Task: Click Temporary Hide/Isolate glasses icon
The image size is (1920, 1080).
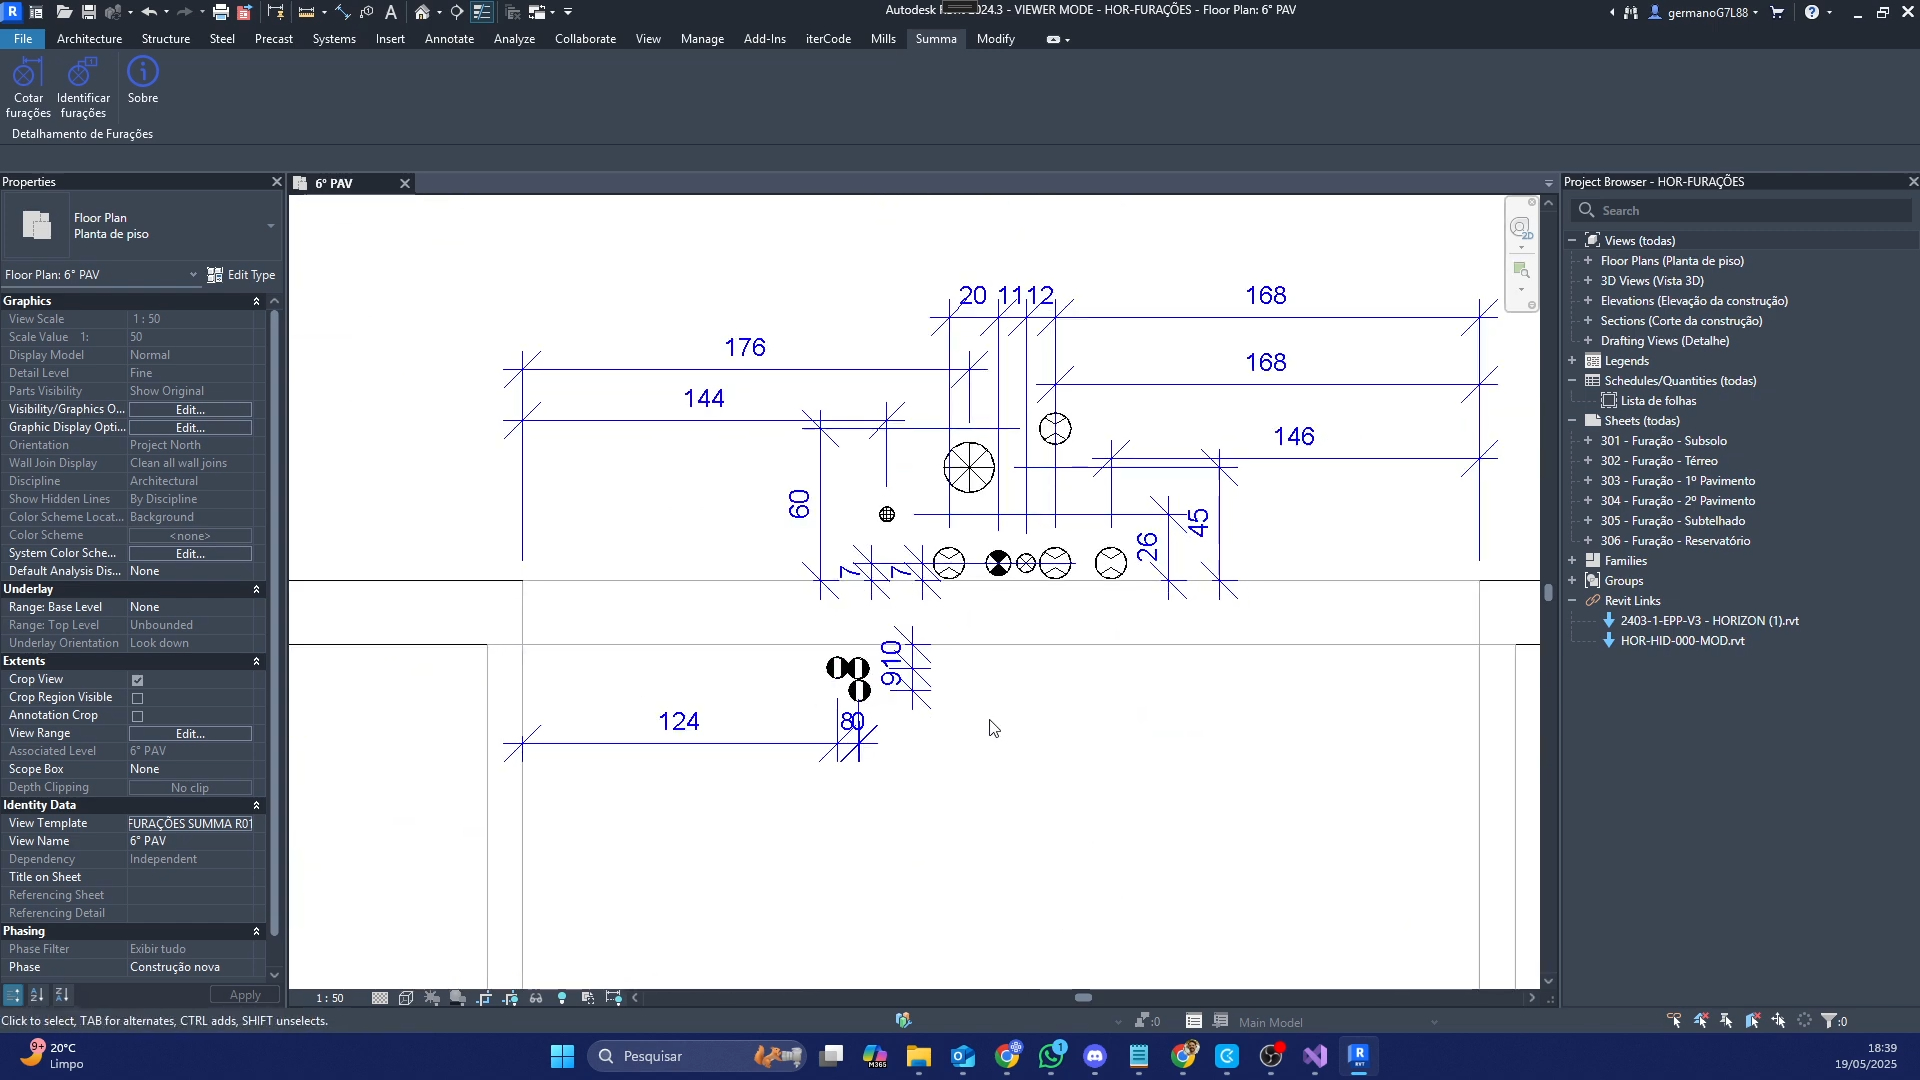Action: [x=536, y=998]
